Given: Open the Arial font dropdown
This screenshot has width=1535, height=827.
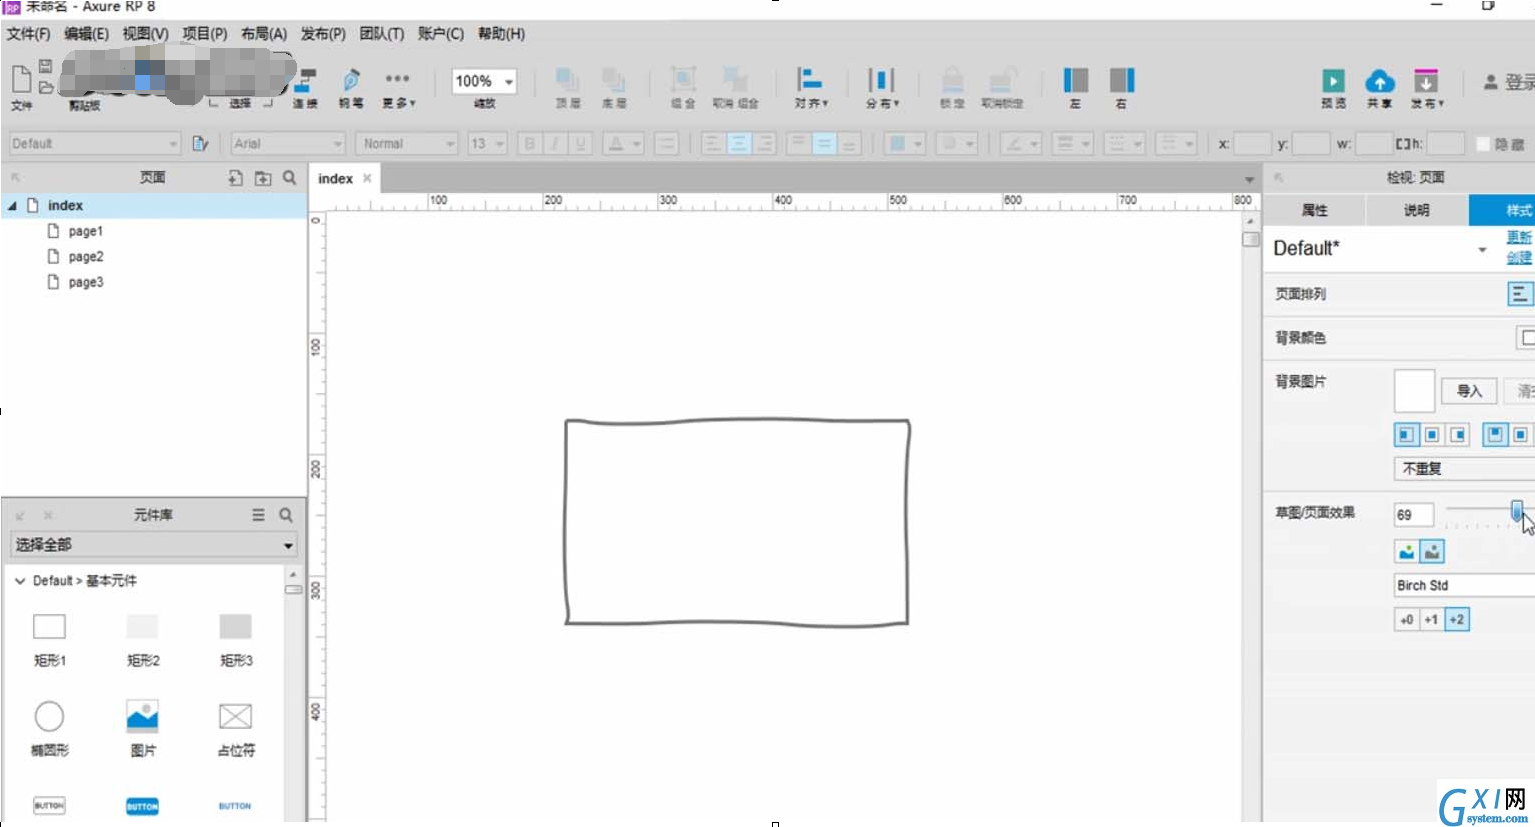Looking at the screenshot, I should (x=288, y=143).
